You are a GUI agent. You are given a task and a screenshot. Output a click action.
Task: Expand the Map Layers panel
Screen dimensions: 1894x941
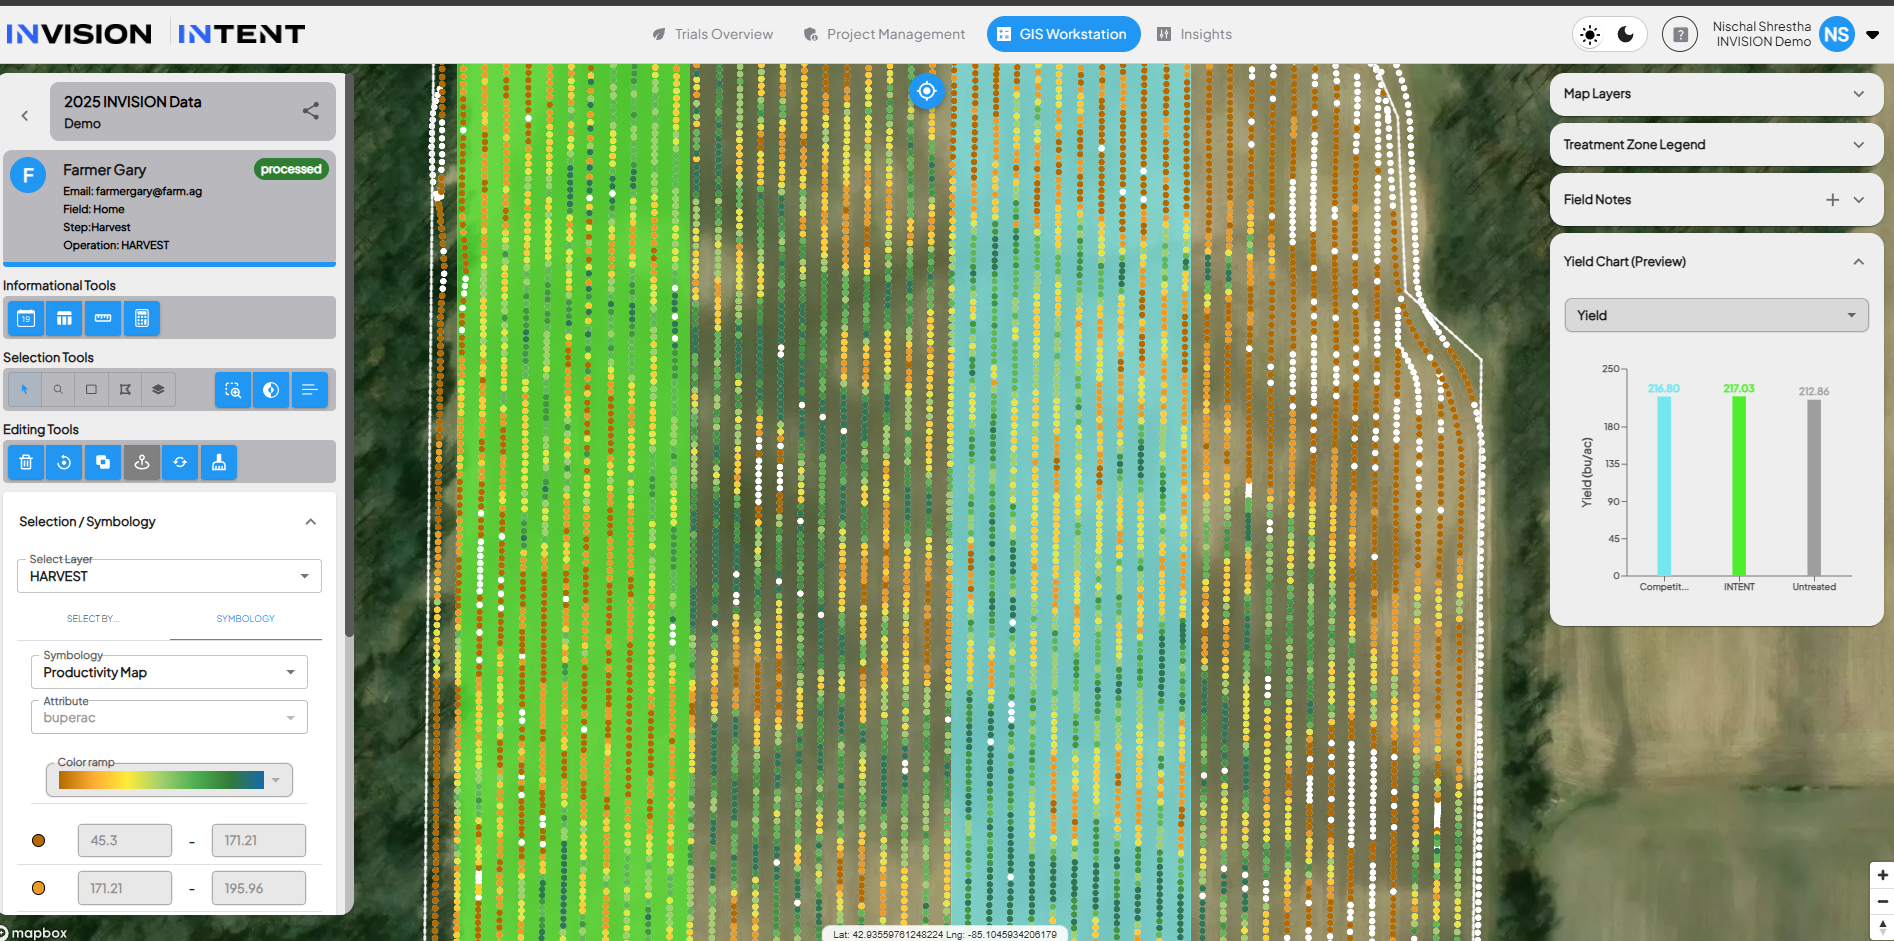(1715, 94)
